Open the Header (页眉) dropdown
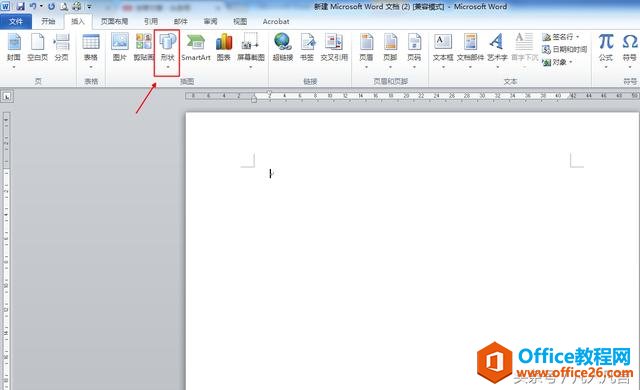The height and width of the screenshot is (390, 640). [366, 52]
